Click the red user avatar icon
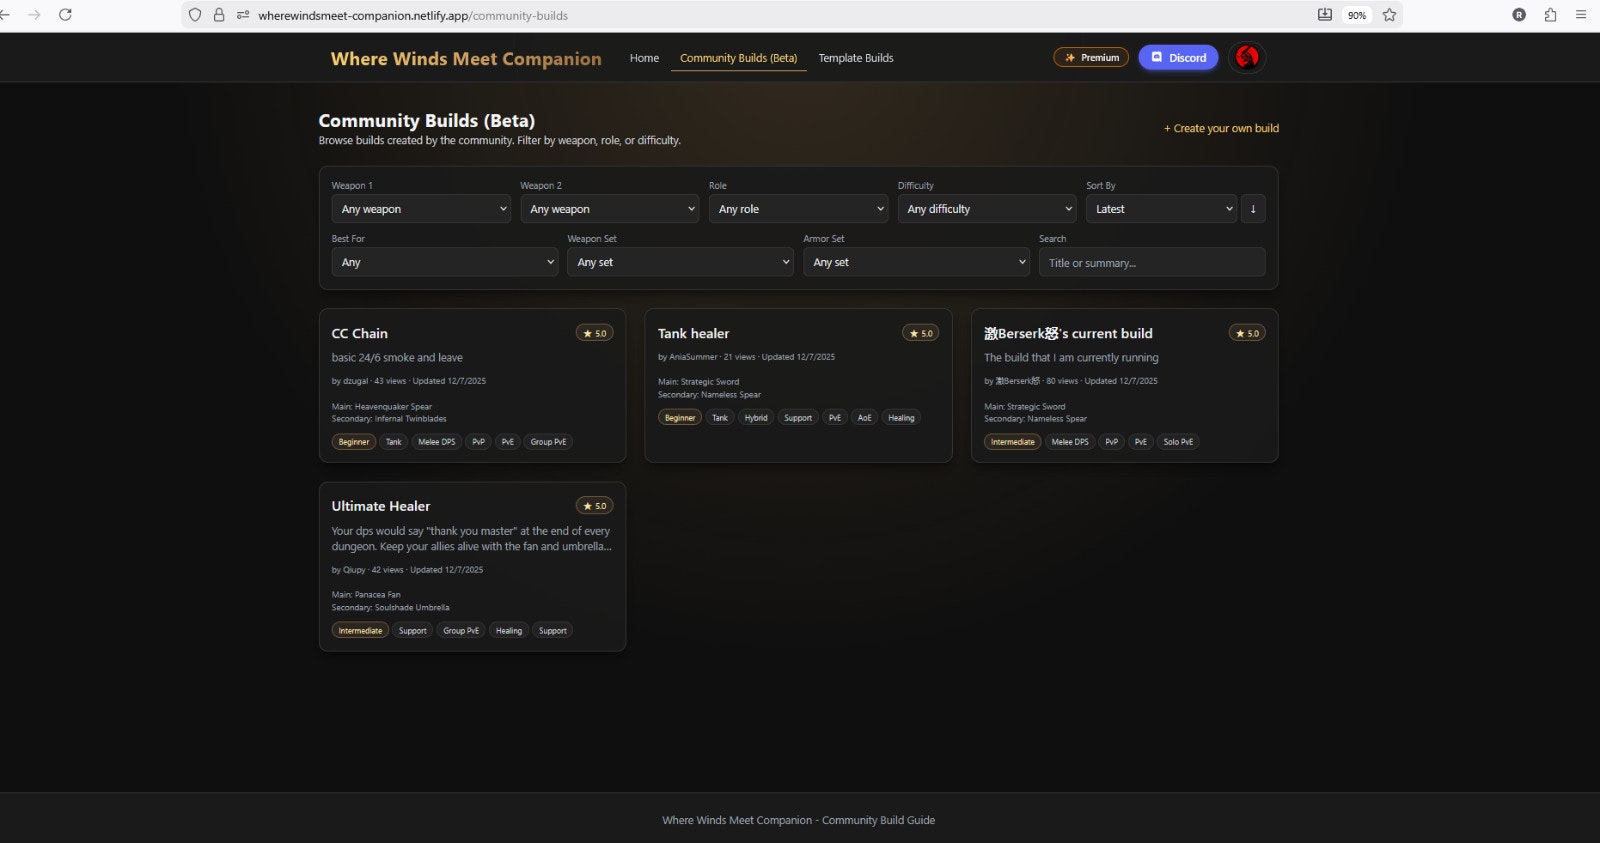This screenshot has height=843, width=1600. [1247, 57]
